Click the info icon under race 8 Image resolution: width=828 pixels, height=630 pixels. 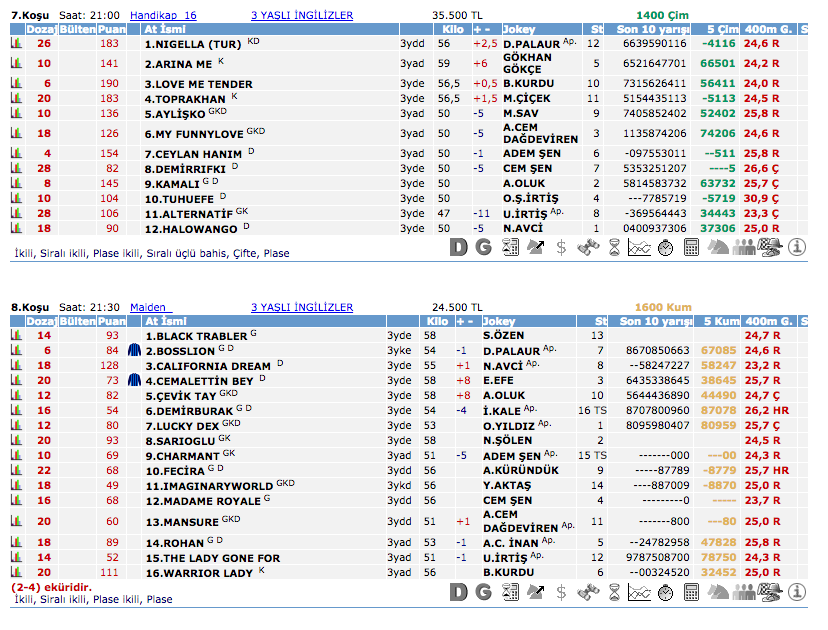pyautogui.click(x=797, y=591)
